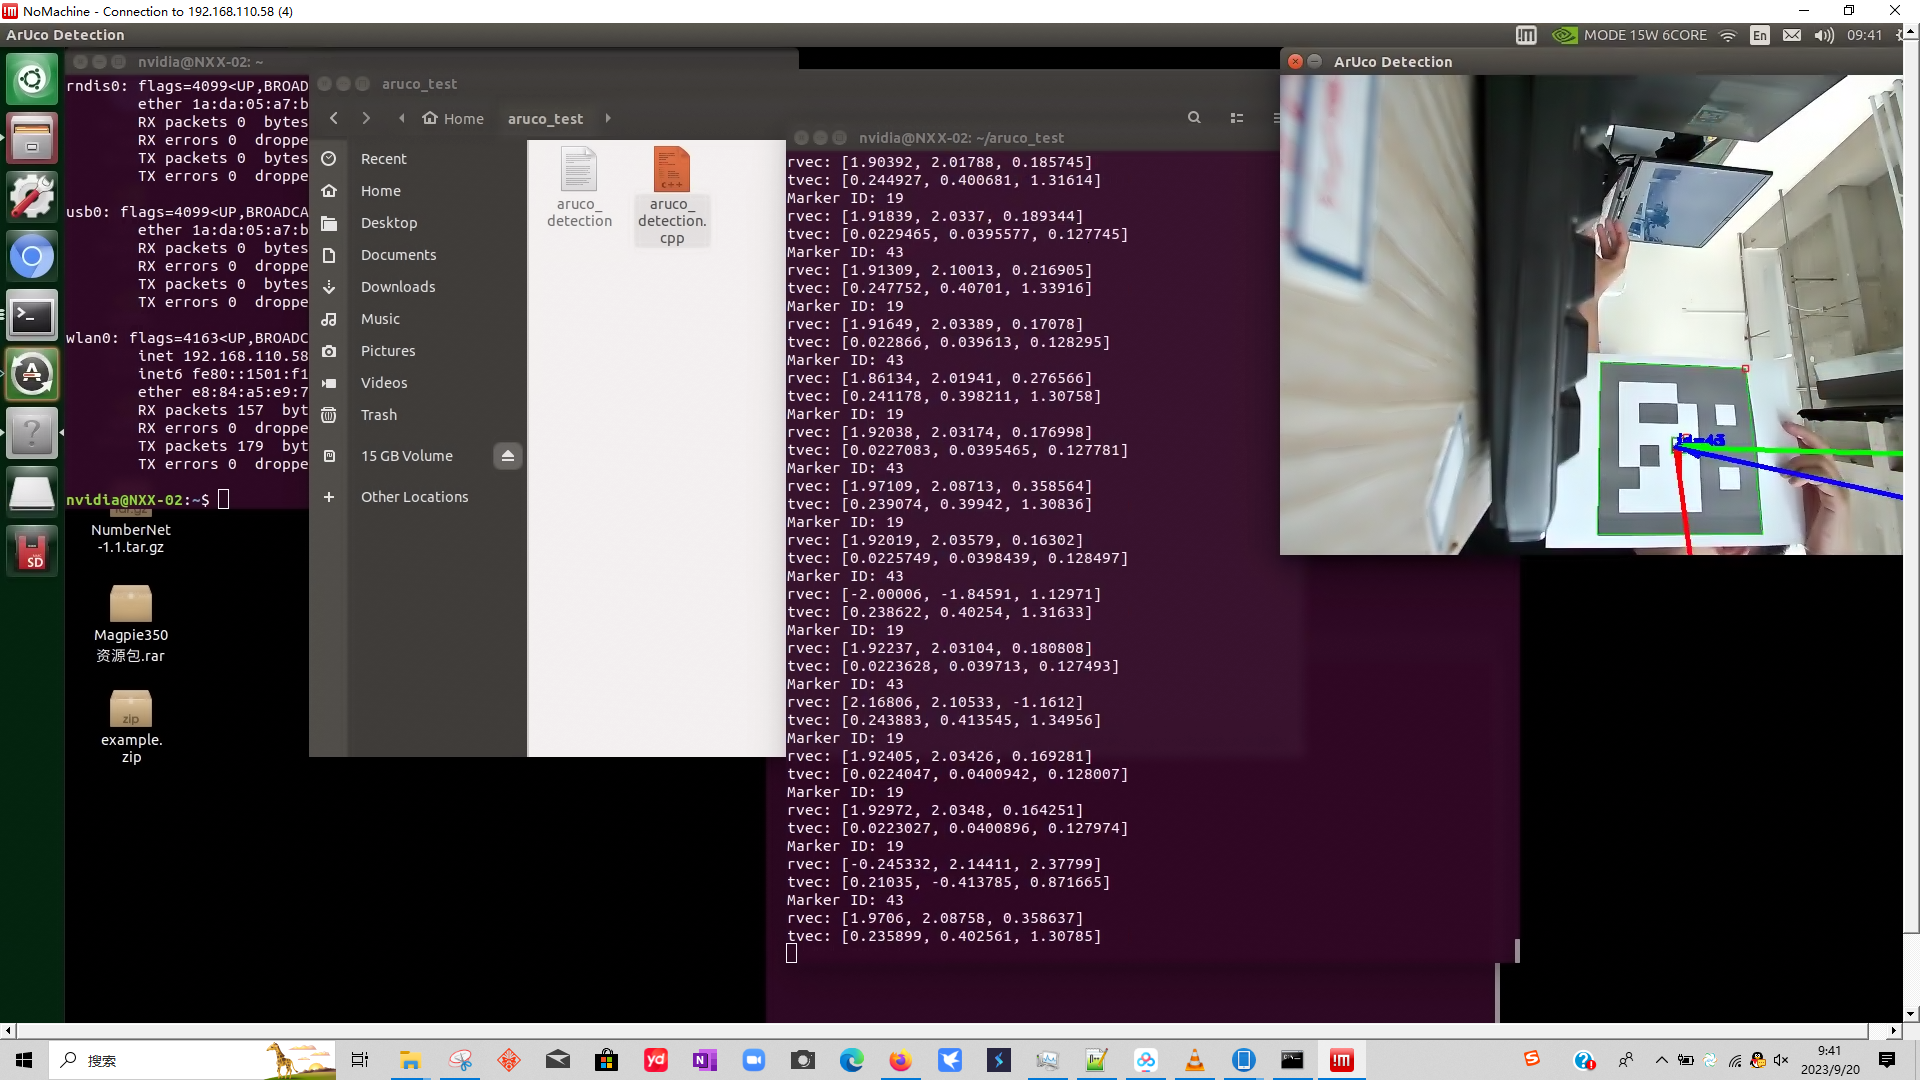Open the SD card launcher icon
The image size is (1920, 1080).
(32, 551)
